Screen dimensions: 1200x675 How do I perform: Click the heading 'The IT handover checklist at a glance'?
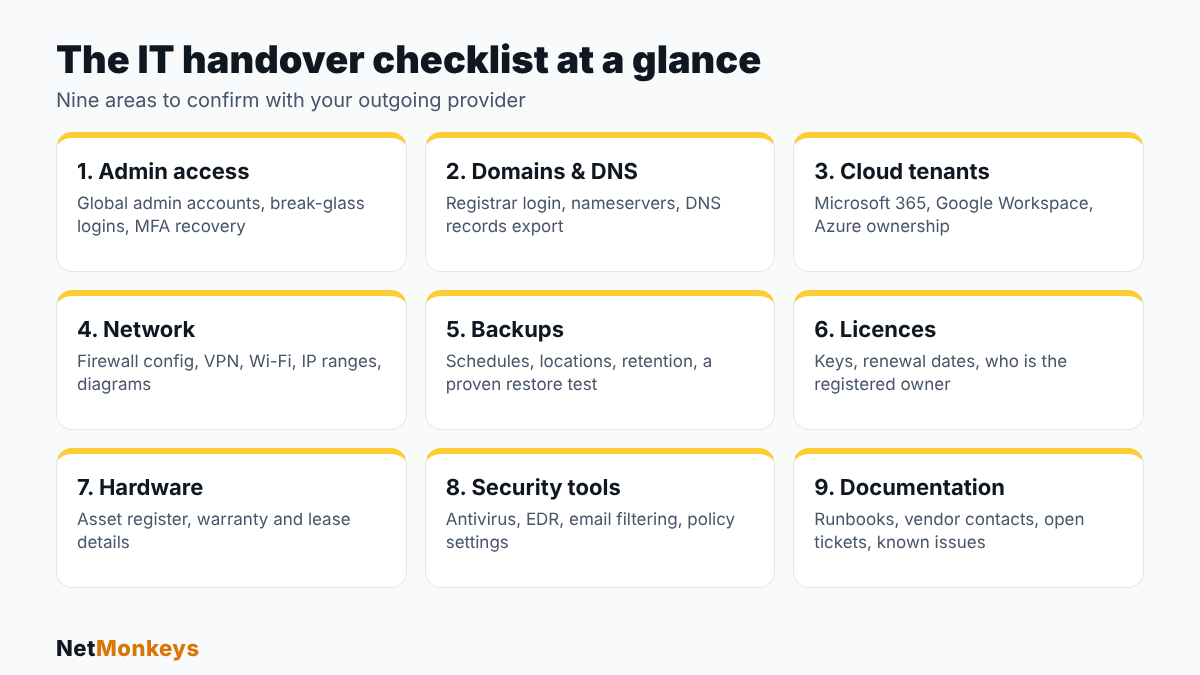(408, 60)
